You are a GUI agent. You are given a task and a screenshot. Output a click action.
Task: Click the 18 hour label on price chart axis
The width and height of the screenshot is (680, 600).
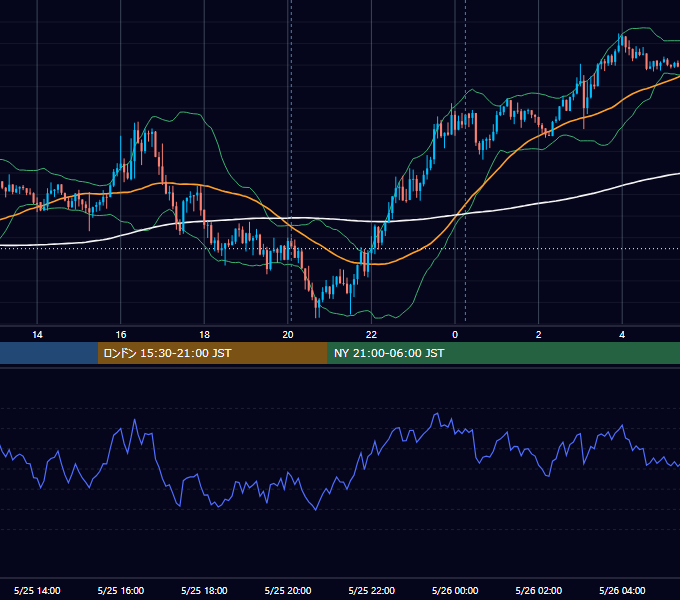point(204,335)
